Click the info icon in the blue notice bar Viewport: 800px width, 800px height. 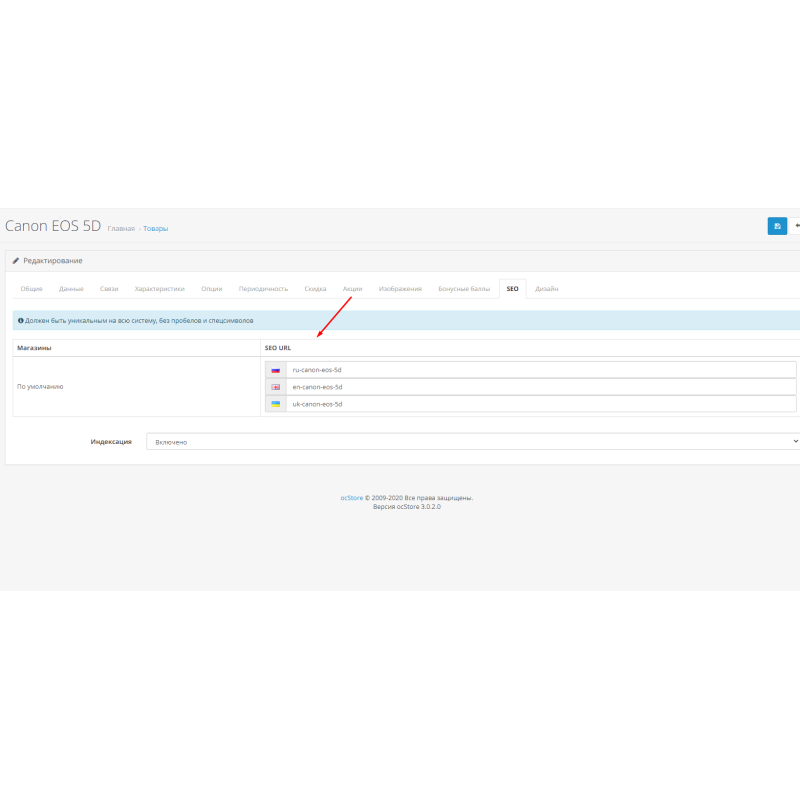[x=22, y=320]
